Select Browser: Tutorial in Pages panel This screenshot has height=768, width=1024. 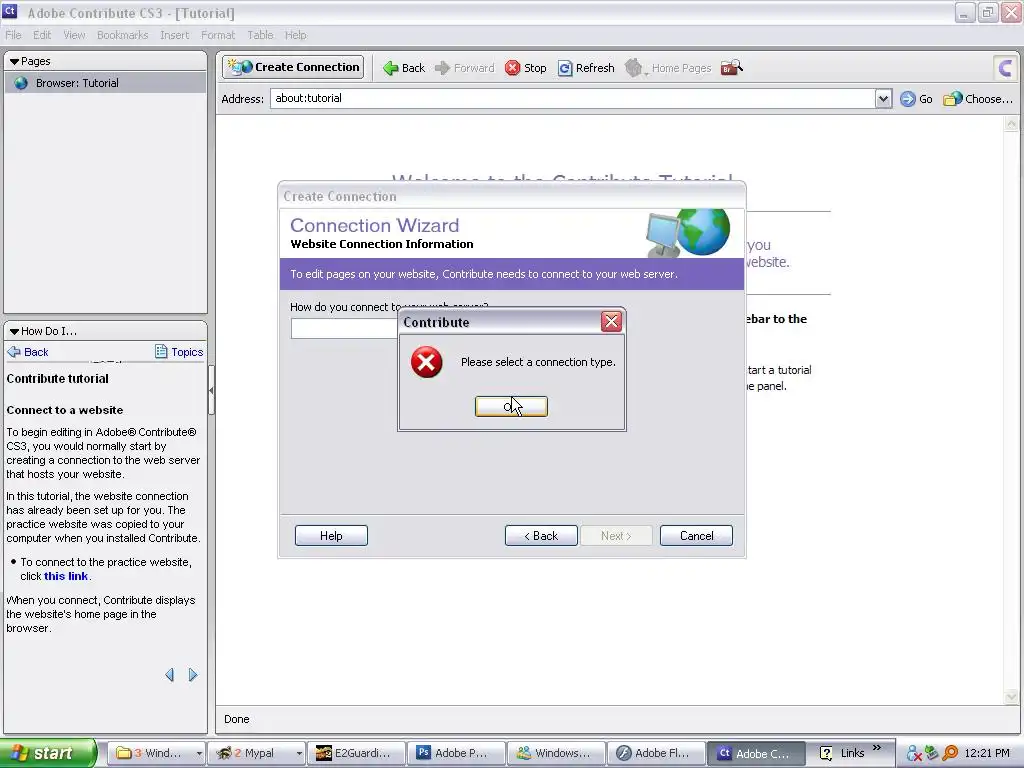pyautogui.click(x=105, y=83)
